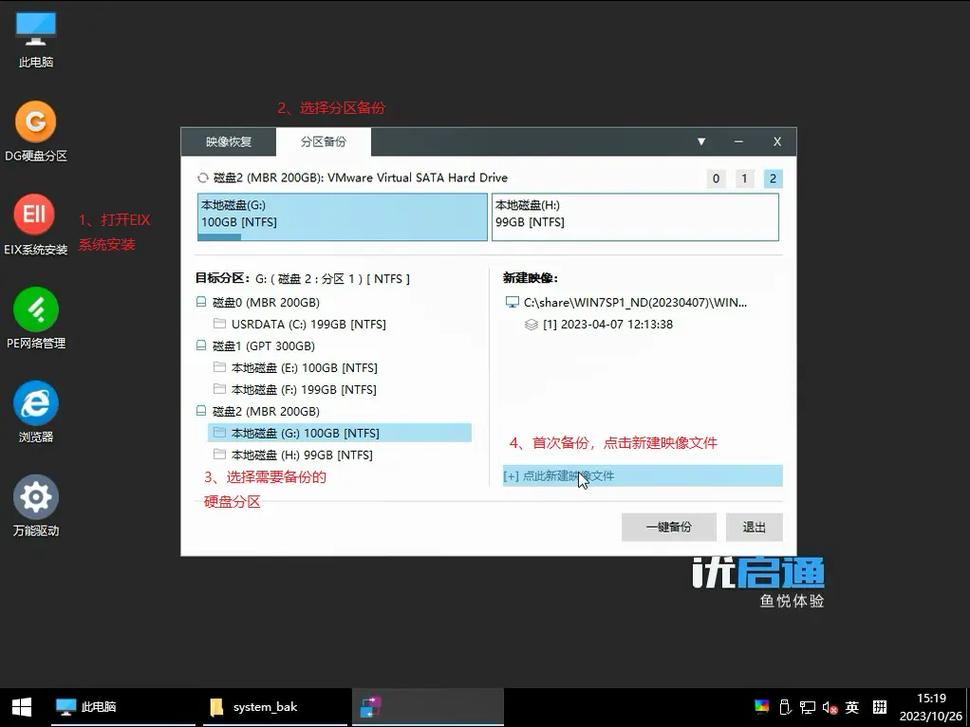Screen dimensions: 970x727
Task: Collapse the 磁盘0 (MBR 200GB) node
Action: click(201, 302)
